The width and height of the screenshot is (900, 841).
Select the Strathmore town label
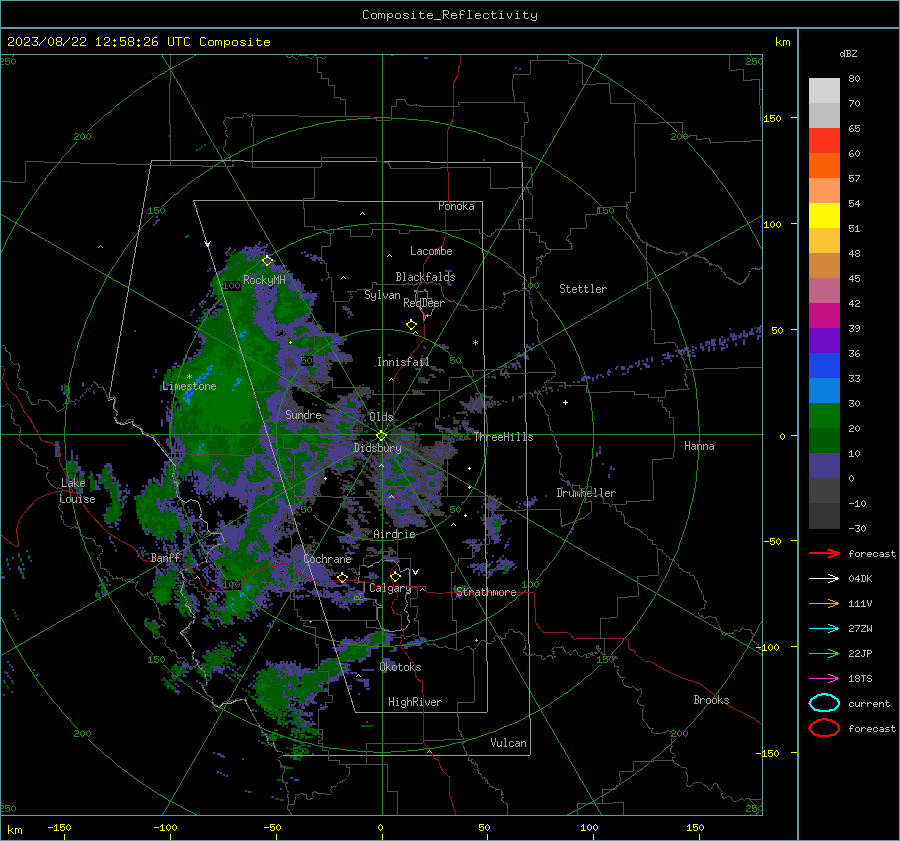point(486,592)
